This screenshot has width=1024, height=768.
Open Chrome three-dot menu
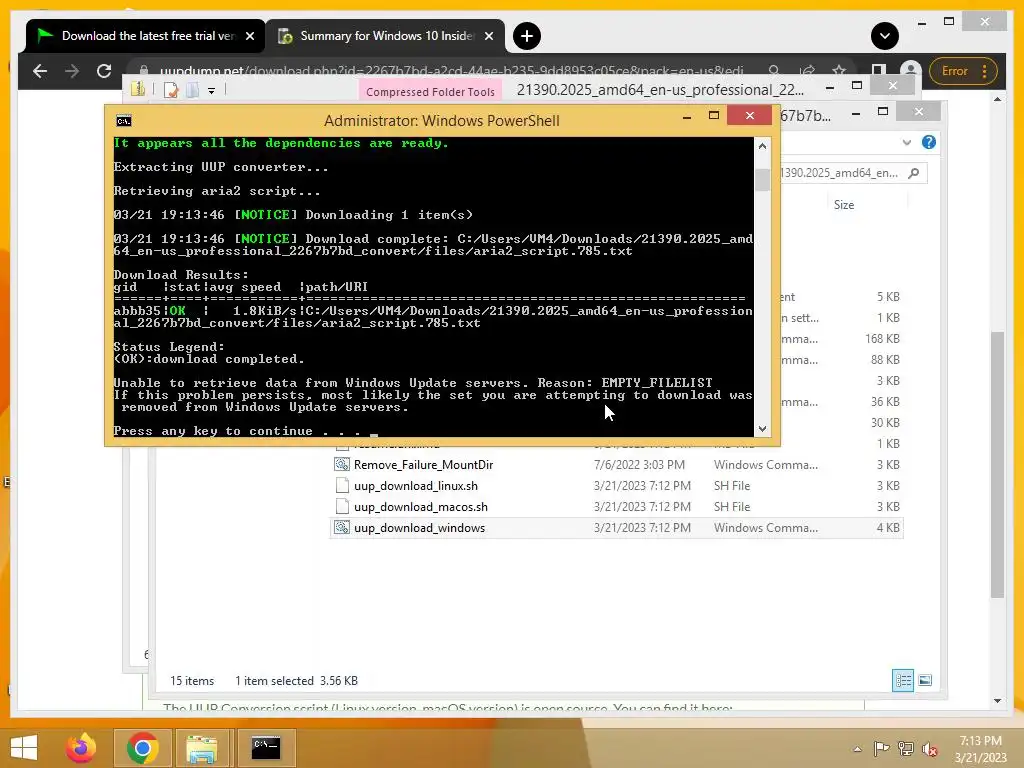[984, 71]
